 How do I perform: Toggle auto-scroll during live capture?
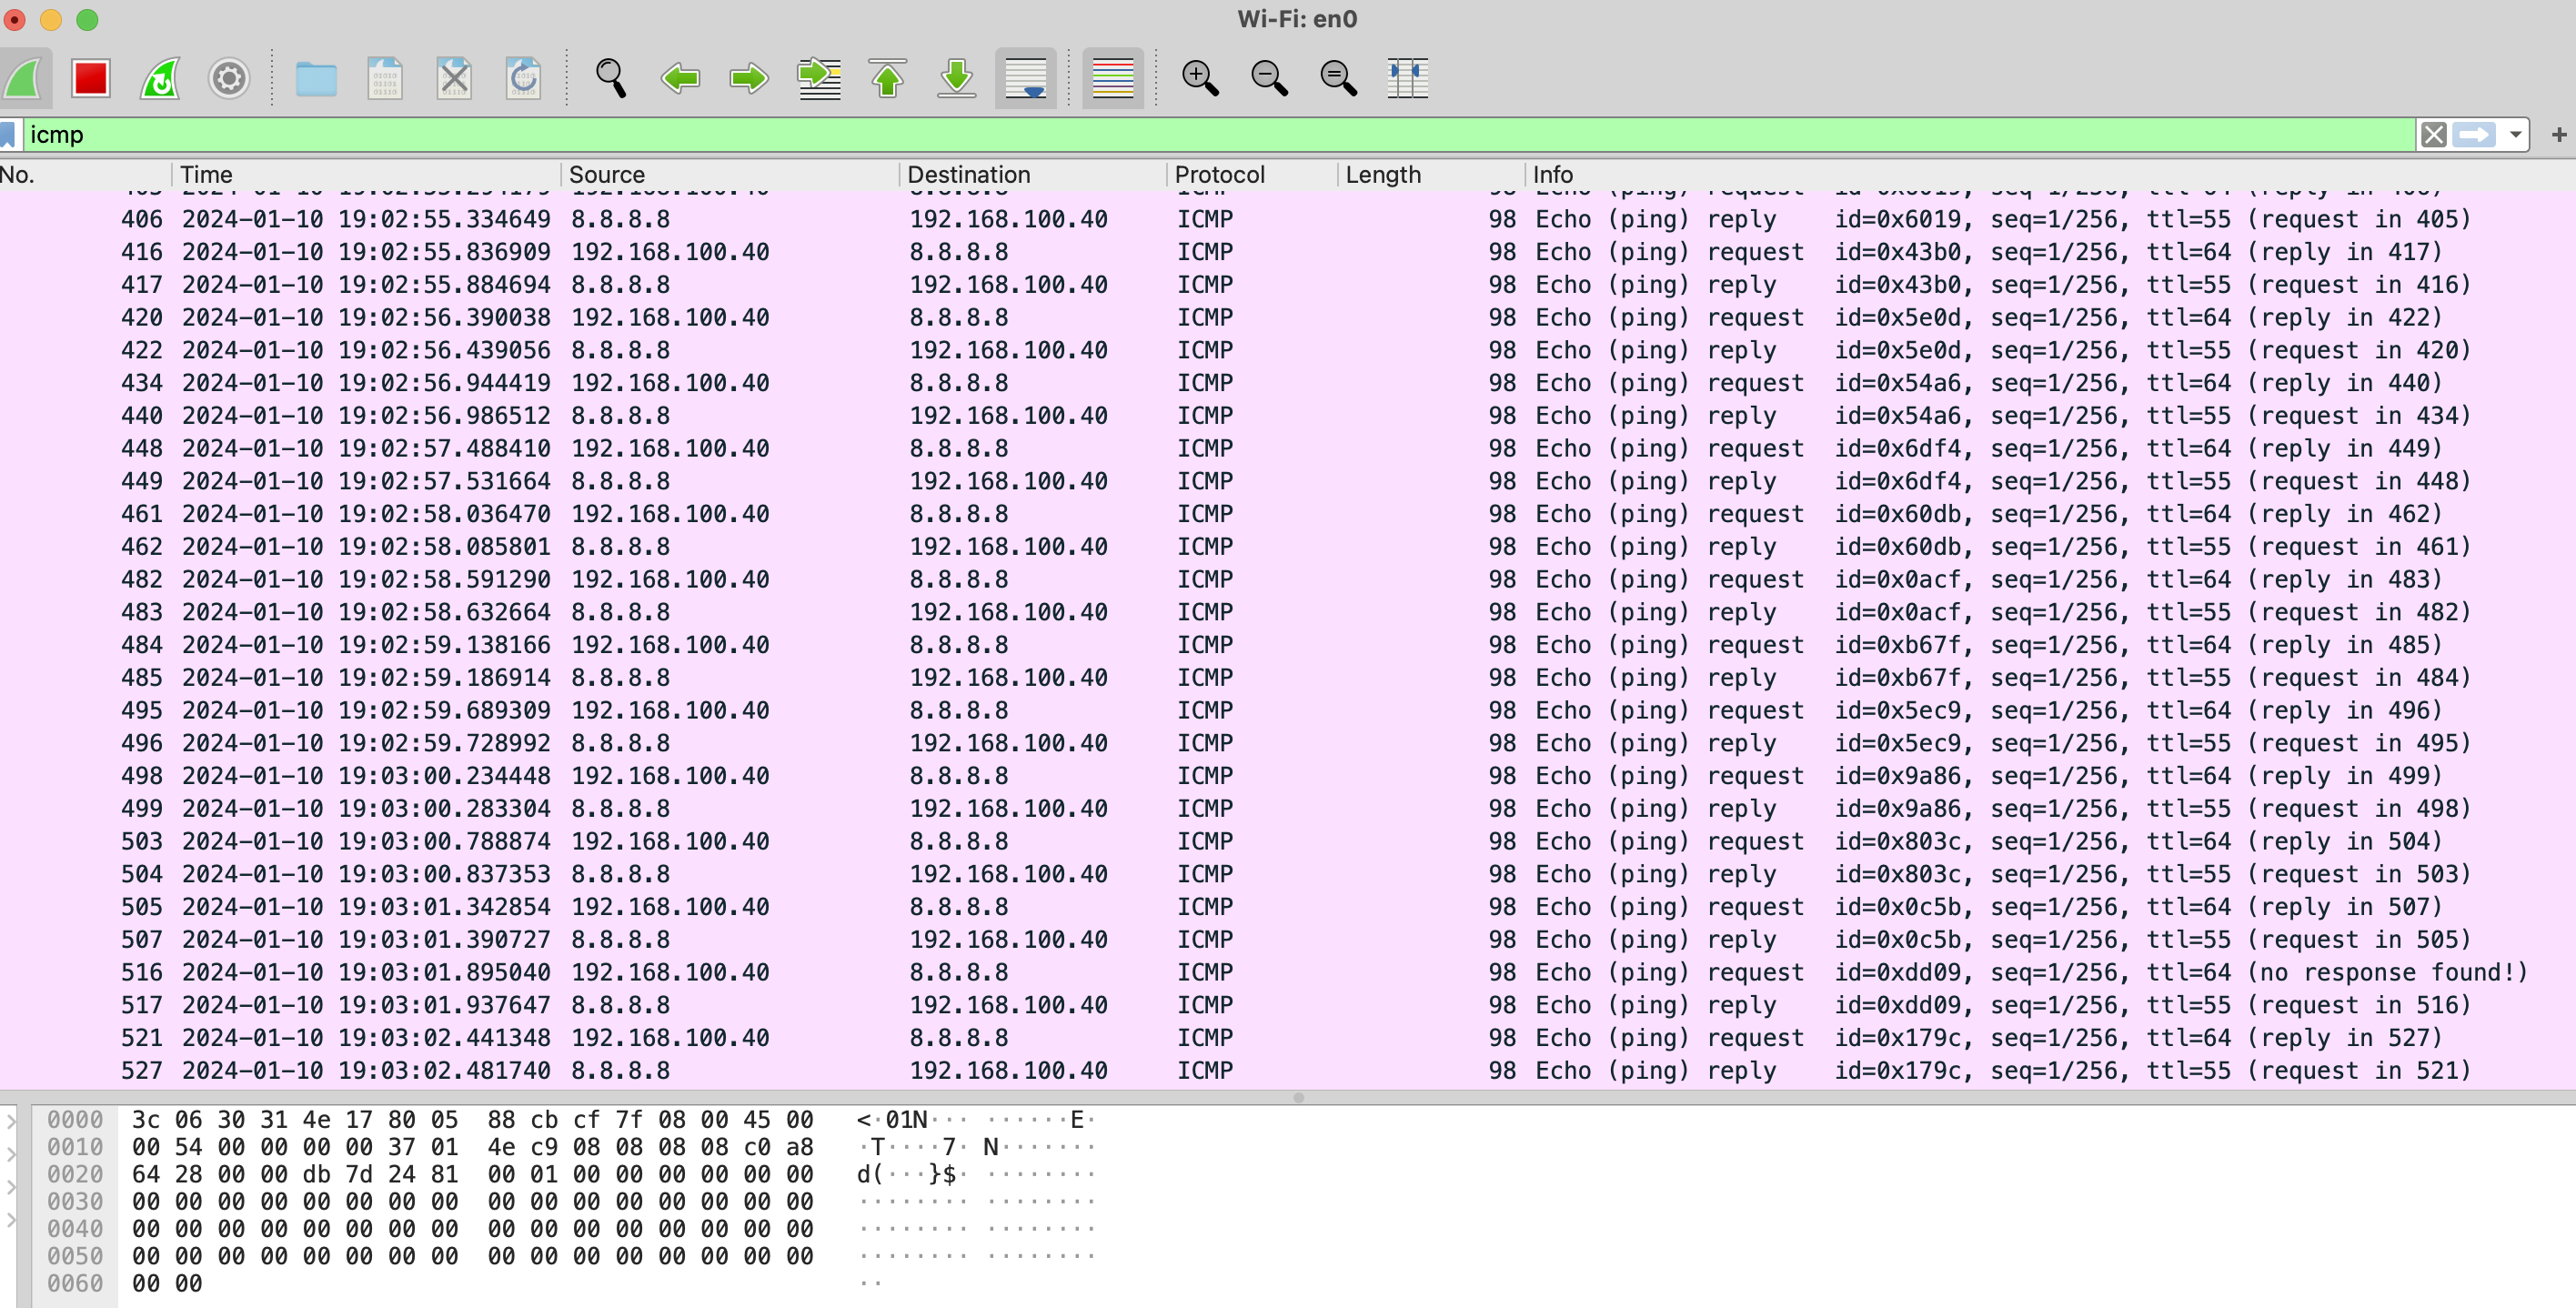click(1025, 78)
